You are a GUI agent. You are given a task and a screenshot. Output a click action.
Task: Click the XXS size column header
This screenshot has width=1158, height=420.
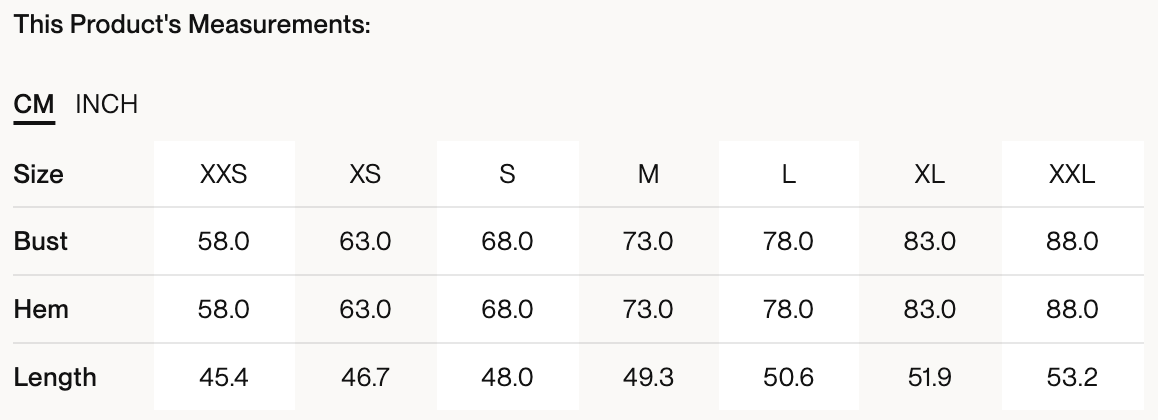point(224,174)
